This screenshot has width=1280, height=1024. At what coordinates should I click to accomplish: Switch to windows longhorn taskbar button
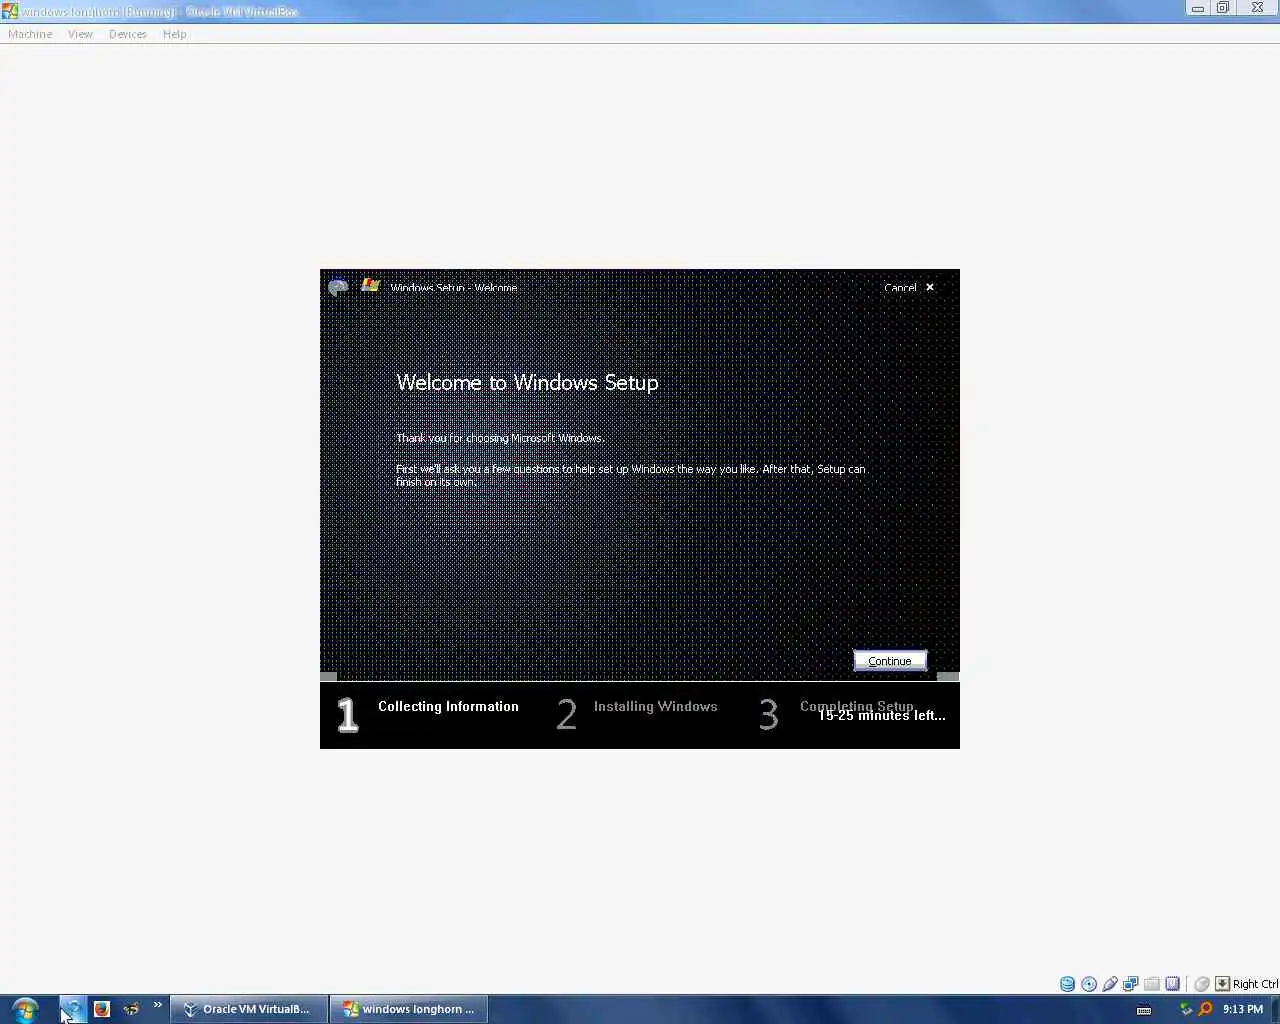point(410,1009)
